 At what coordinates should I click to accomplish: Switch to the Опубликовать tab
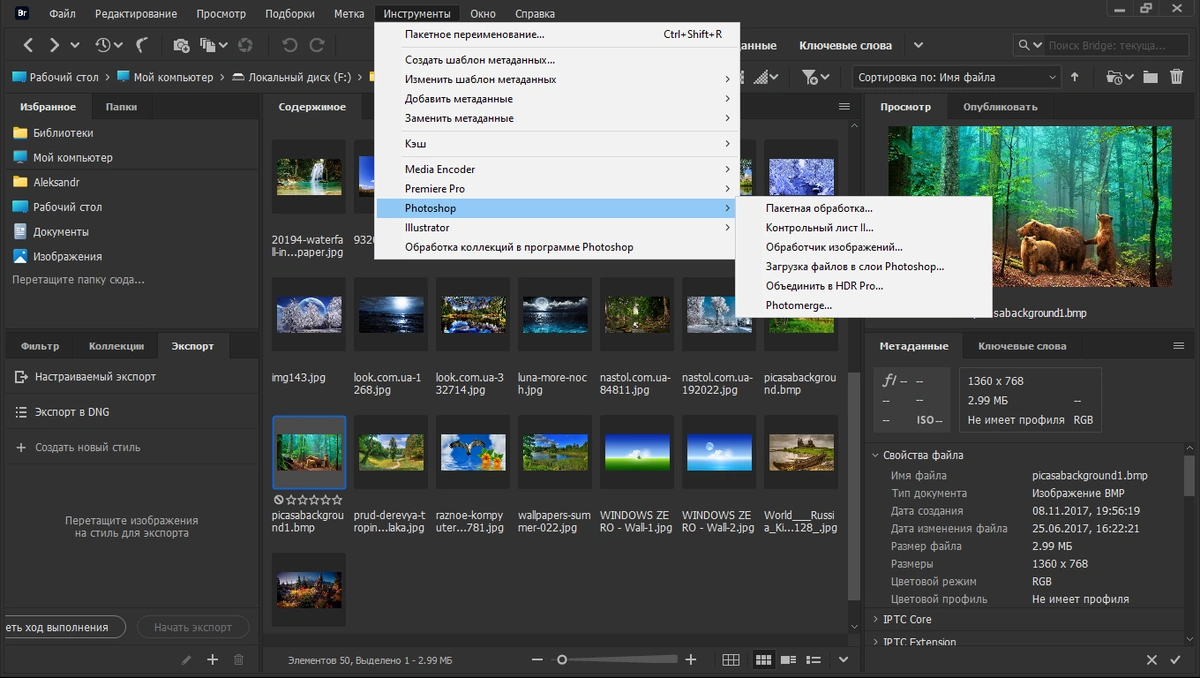[x=1000, y=107]
